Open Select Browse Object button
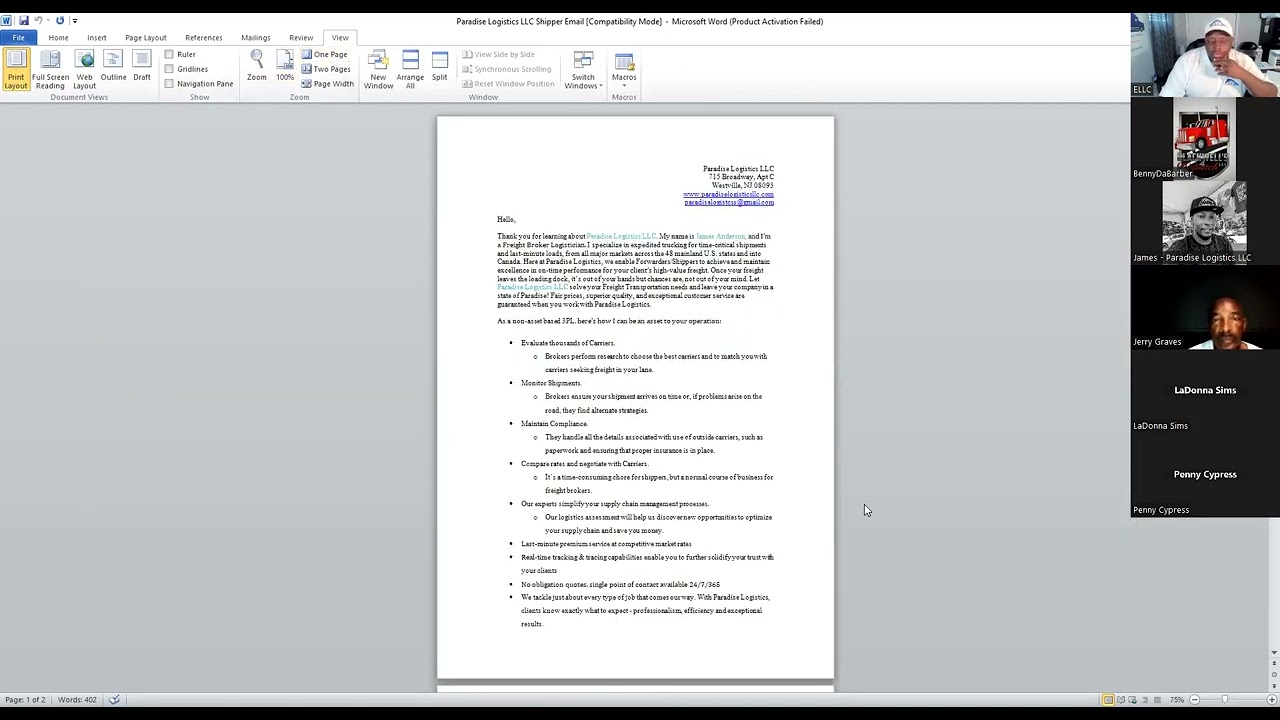 pos(1273,675)
